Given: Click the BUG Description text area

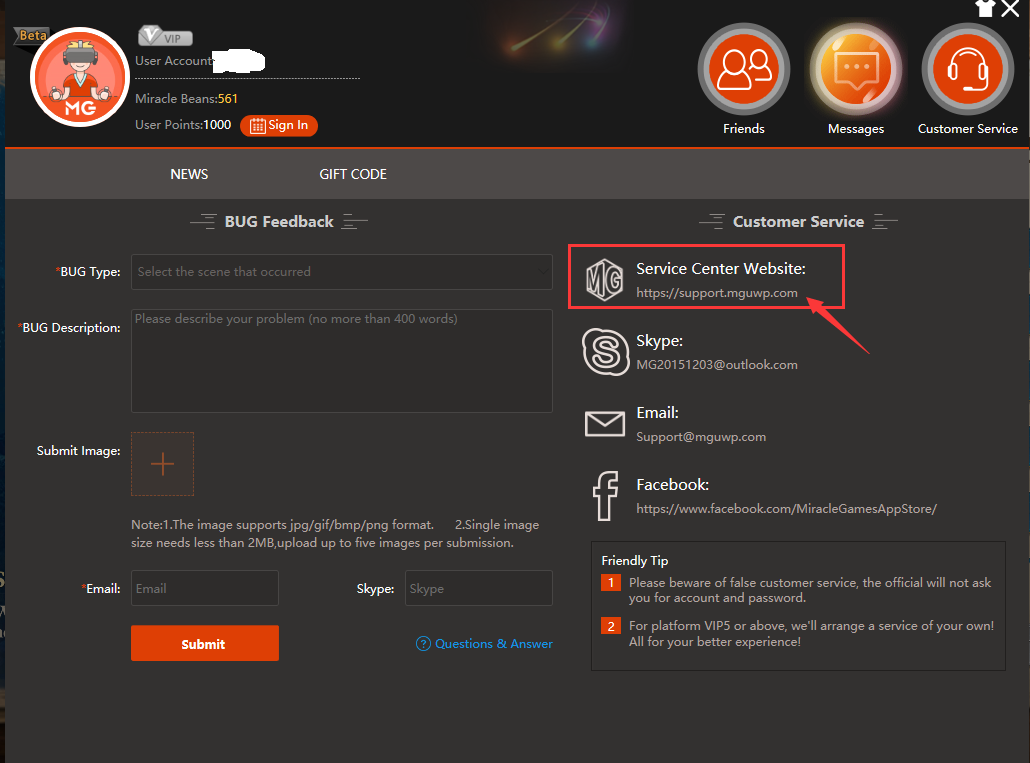Looking at the screenshot, I should [x=341, y=361].
